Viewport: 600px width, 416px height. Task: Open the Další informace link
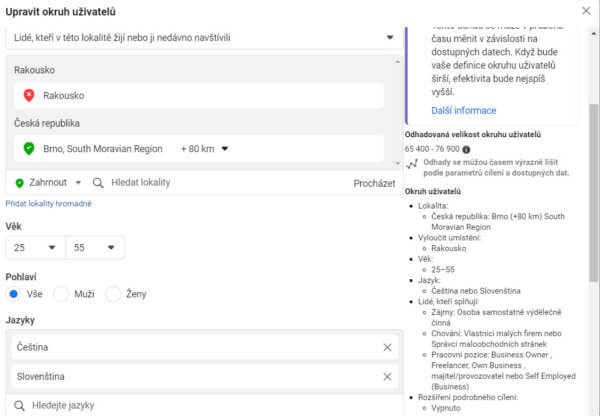click(463, 111)
